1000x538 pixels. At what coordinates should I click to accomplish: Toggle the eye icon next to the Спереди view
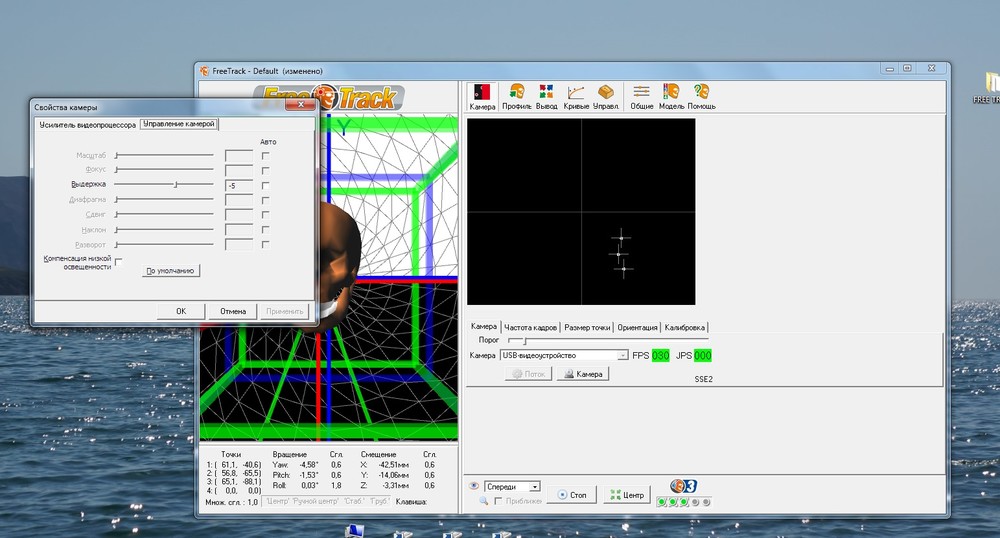(474, 486)
